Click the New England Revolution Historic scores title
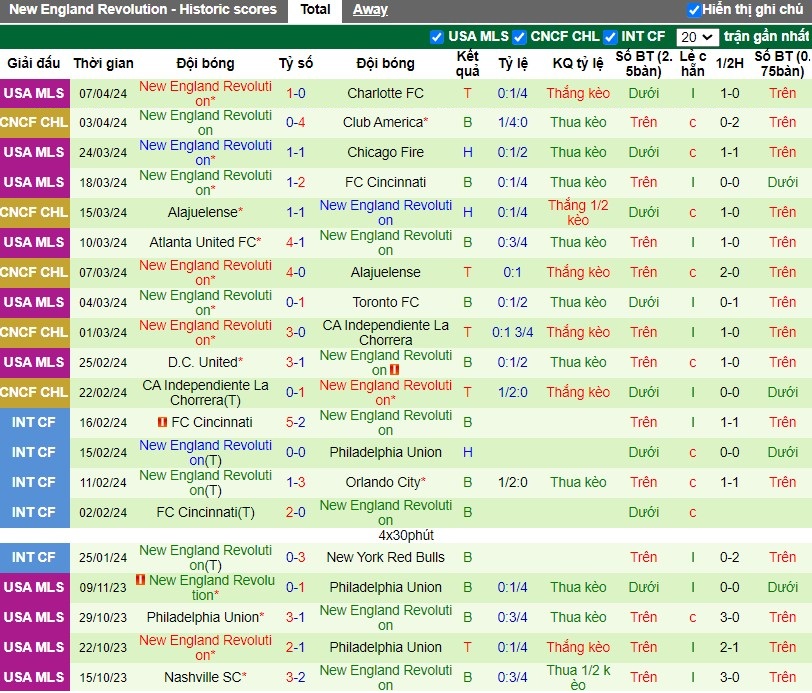 pyautogui.click(x=143, y=9)
